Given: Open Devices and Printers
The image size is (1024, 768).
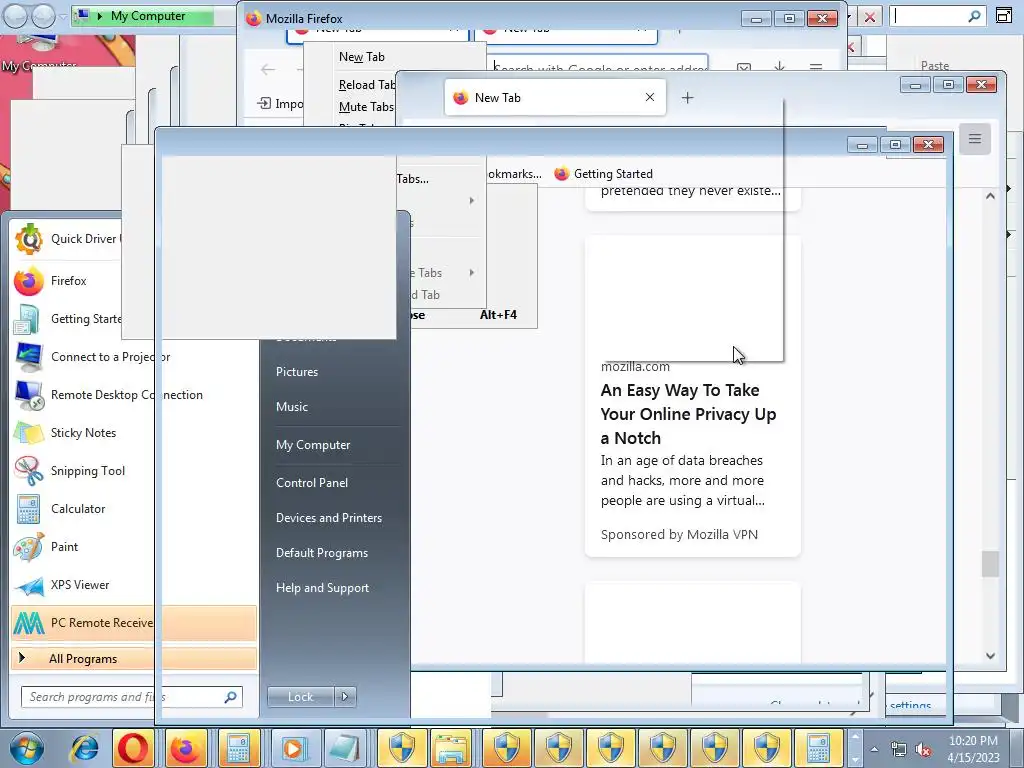Looking at the screenshot, I should point(328,518).
